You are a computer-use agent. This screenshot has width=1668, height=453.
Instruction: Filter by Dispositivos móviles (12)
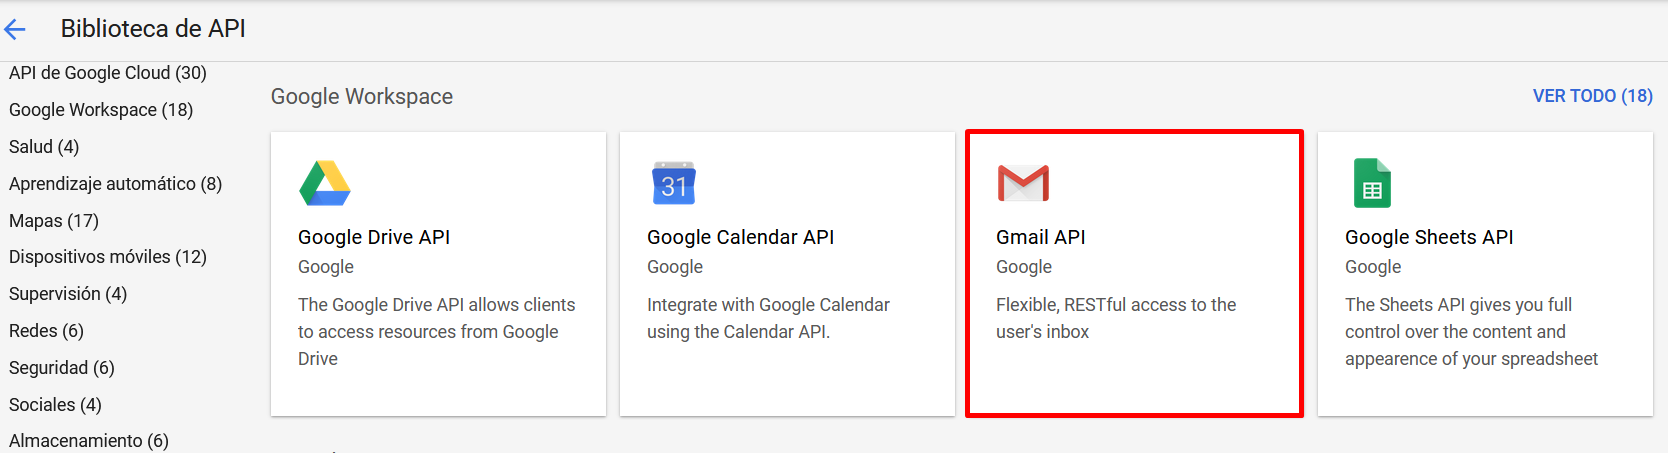coord(108,257)
